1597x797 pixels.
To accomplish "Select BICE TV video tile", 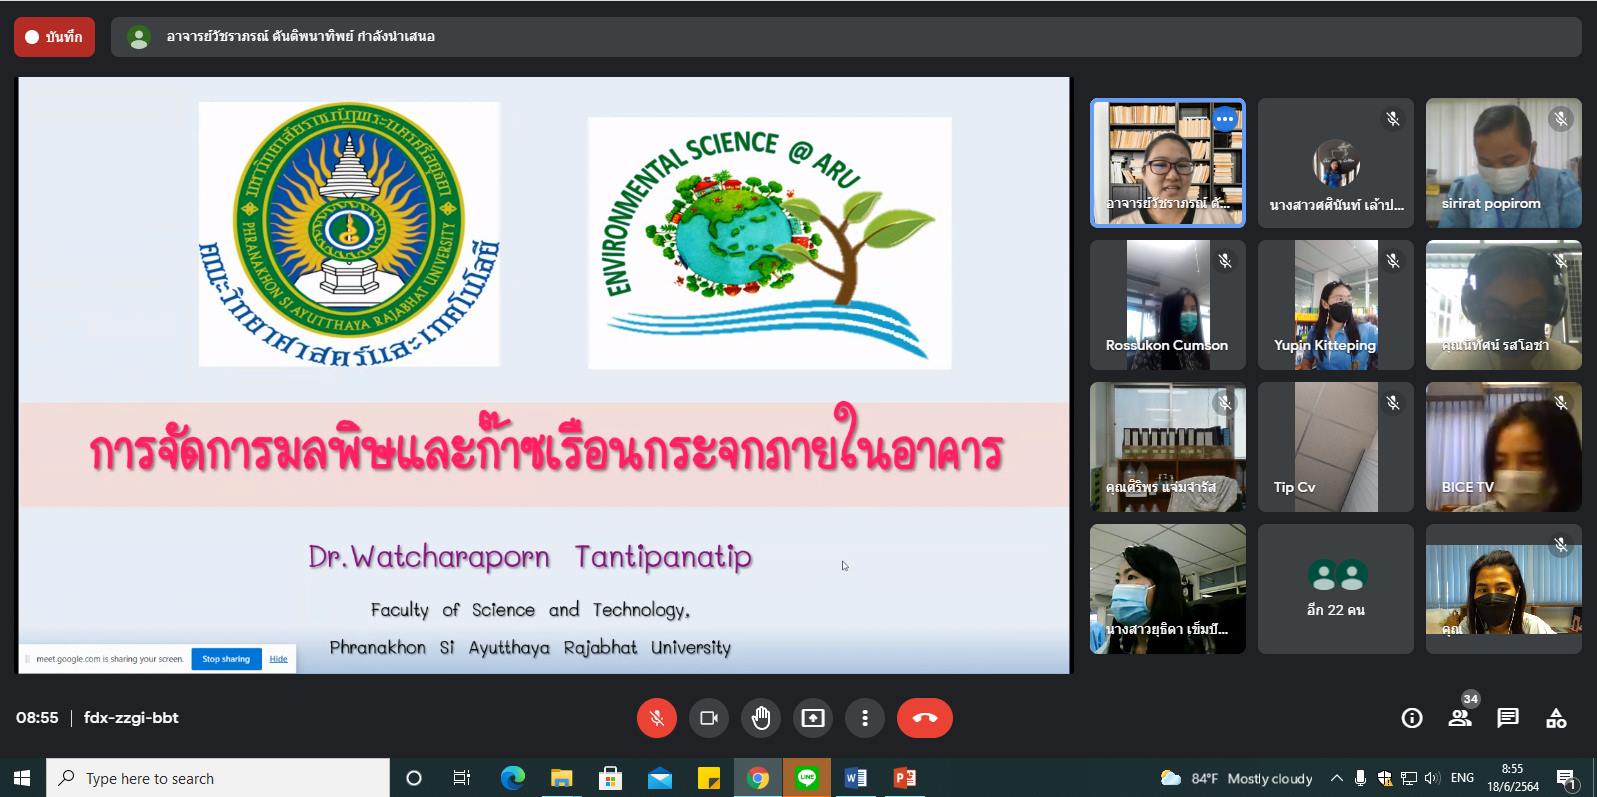I will click(x=1504, y=447).
